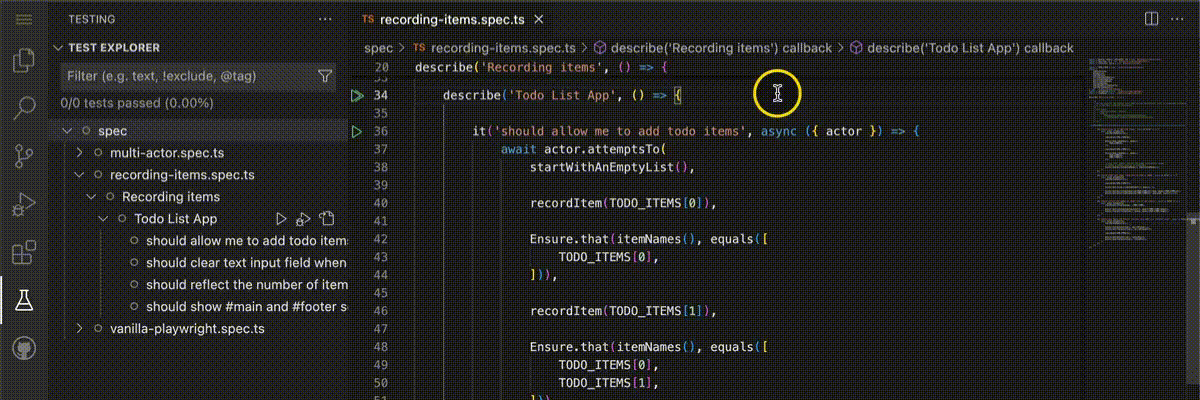Collapse the recording-items.spec.ts tree node

click(80, 175)
